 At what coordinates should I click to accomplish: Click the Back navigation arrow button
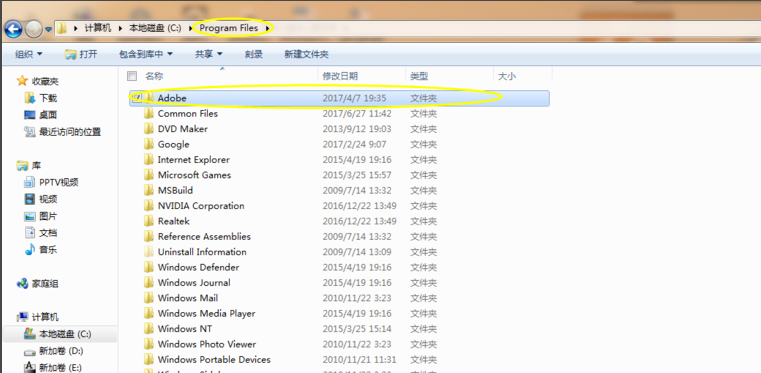tap(13, 30)
